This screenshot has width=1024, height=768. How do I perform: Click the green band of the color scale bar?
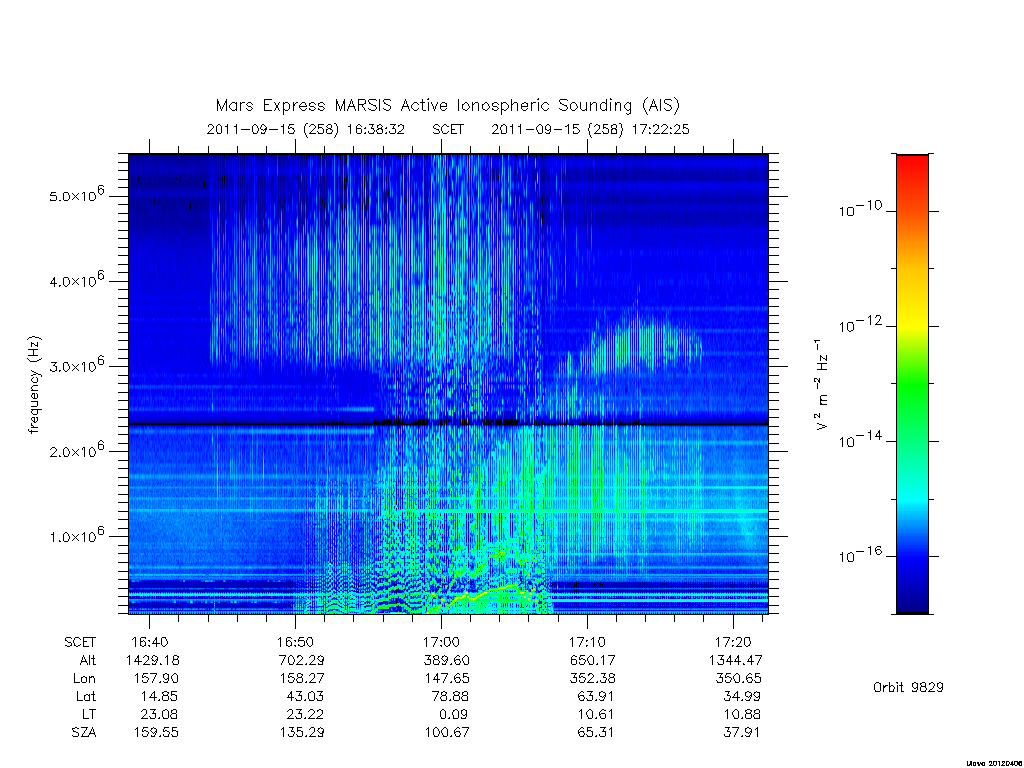click(x=912, y=385)
